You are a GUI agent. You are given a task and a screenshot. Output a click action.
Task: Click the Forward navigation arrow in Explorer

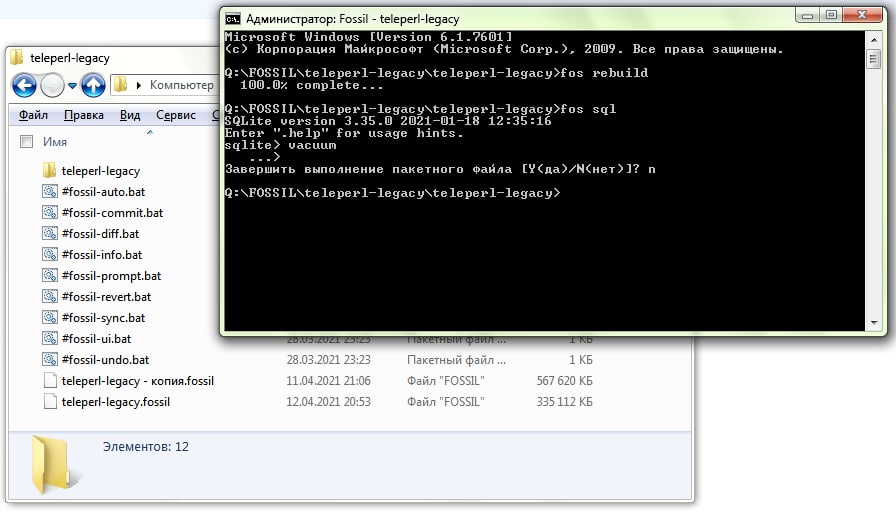click(x=53, y=86)
